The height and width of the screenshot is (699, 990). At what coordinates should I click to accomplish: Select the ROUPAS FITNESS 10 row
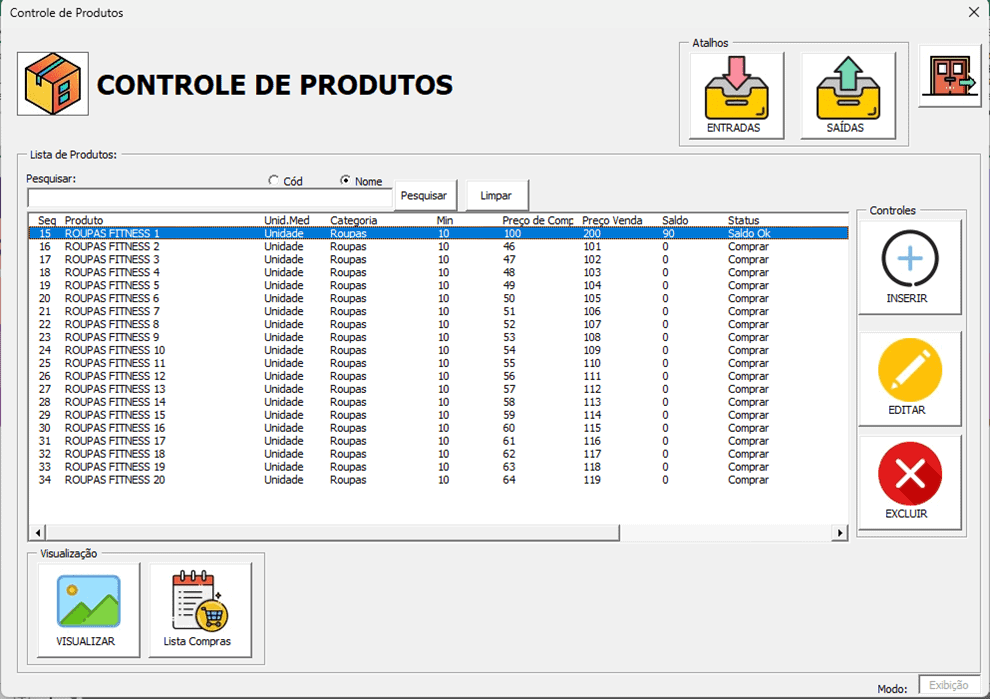pyautogui.click(x=115, y=350)
